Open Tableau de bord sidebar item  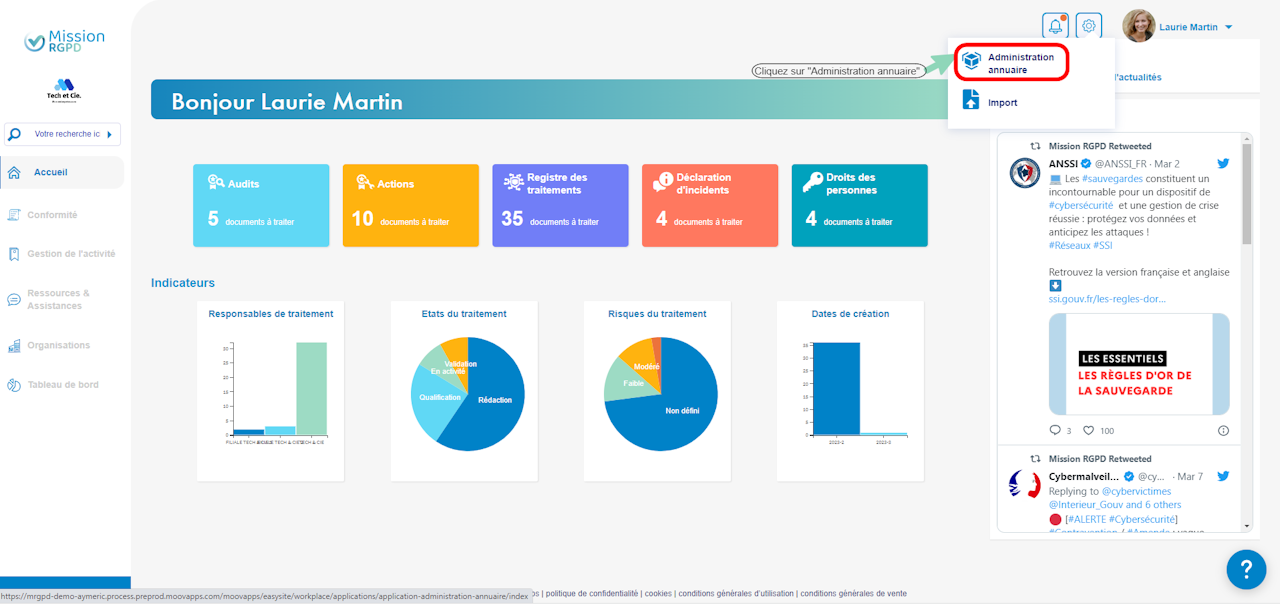[x=63, y=385]
